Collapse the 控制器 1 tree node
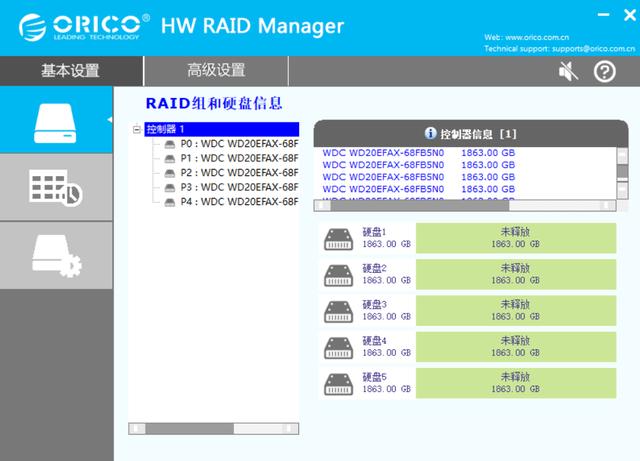This screenshot has height=461, width=640. (137, 129)
